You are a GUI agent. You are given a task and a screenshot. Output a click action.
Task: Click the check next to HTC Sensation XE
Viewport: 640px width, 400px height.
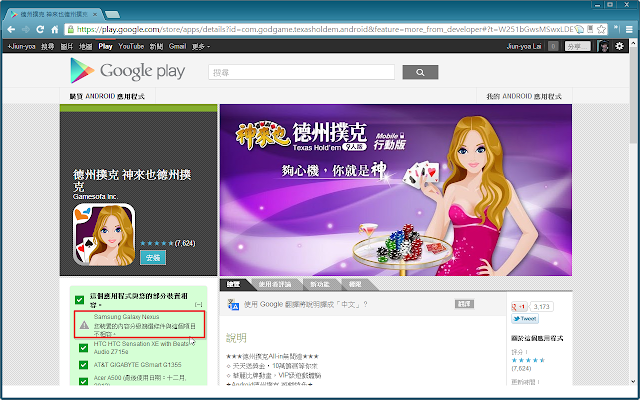(84, 348)
